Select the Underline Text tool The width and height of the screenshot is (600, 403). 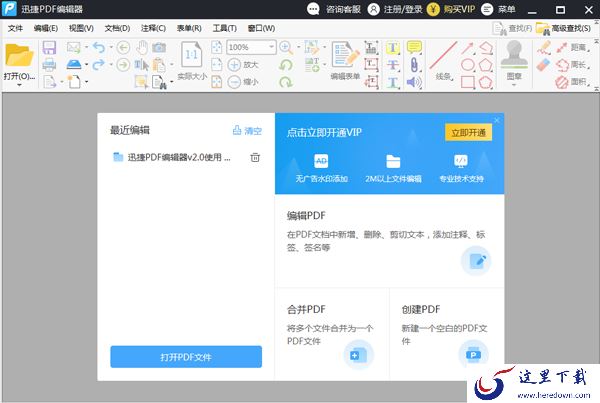[393, 82]
